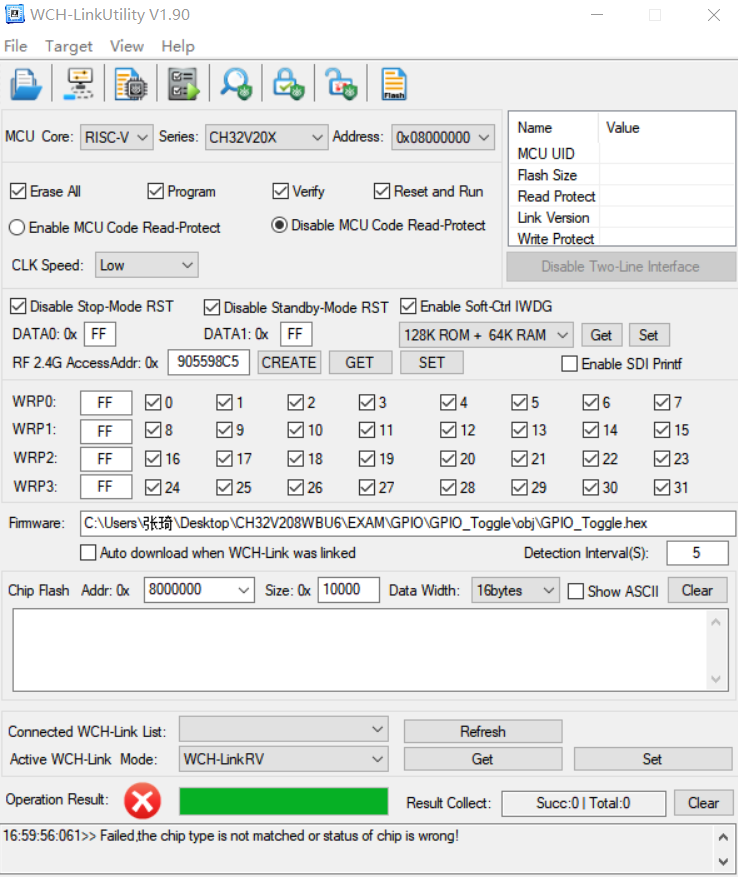Open the MCU Series CH32V20X dropdown
The image size is (738, 877).
coord(266,137)
